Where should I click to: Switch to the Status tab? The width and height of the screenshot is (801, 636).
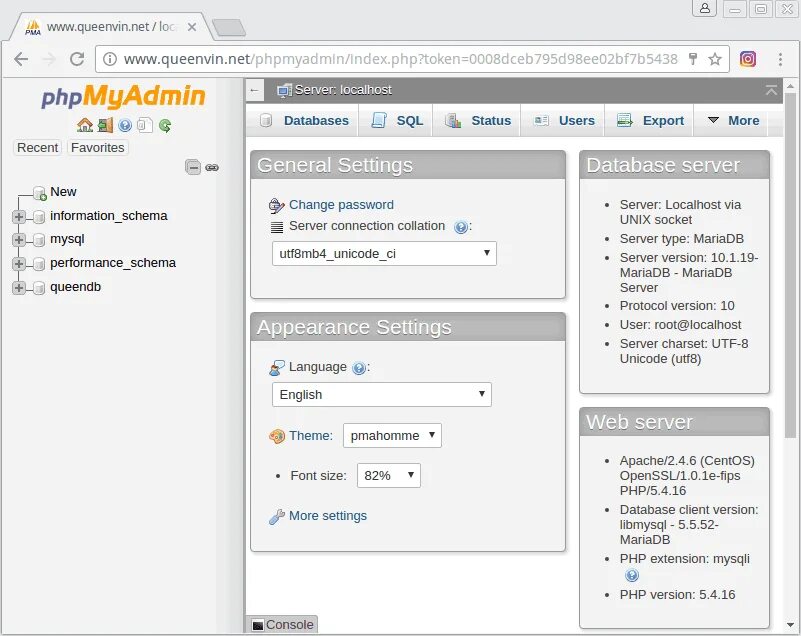pyautogui.click(x=477, y=121)
